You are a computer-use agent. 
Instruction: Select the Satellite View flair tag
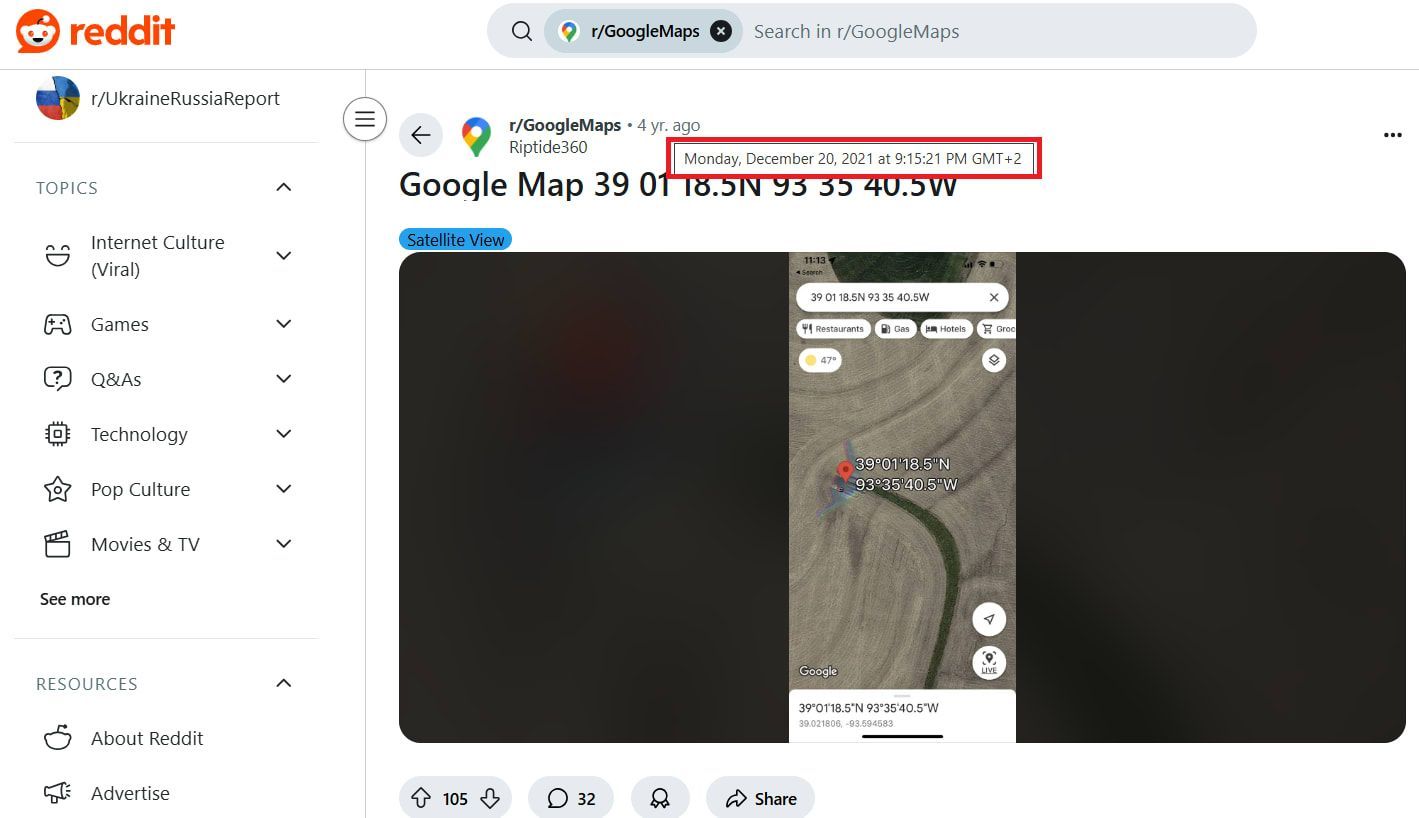point(455,240)
